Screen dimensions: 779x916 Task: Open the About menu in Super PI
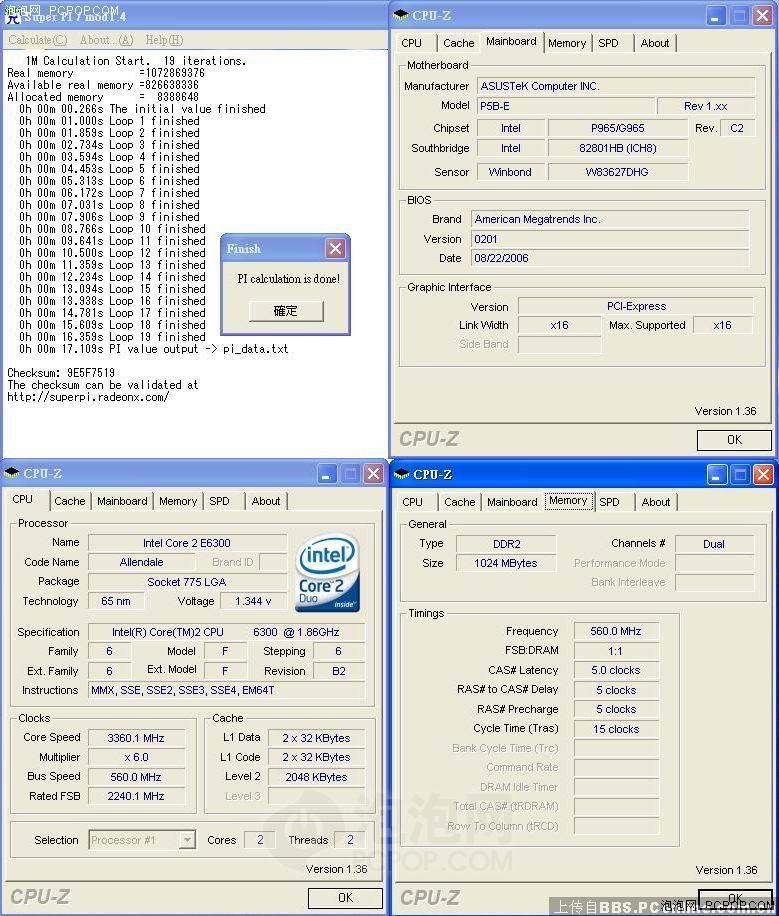coord(106,40)
